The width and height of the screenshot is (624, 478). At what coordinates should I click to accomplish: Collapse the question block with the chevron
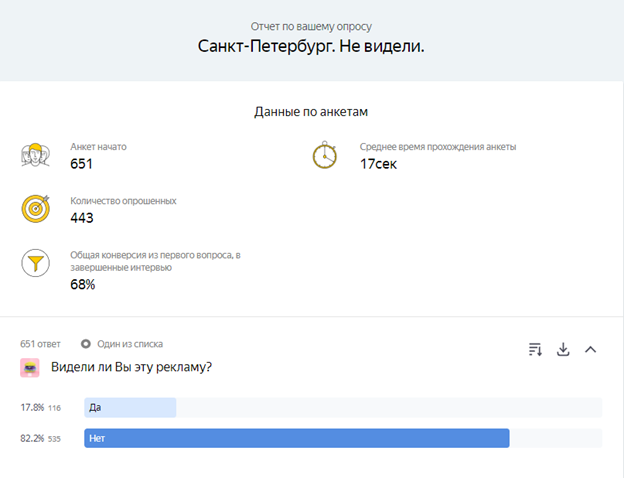pyautogui.click(x=590, y=349)
